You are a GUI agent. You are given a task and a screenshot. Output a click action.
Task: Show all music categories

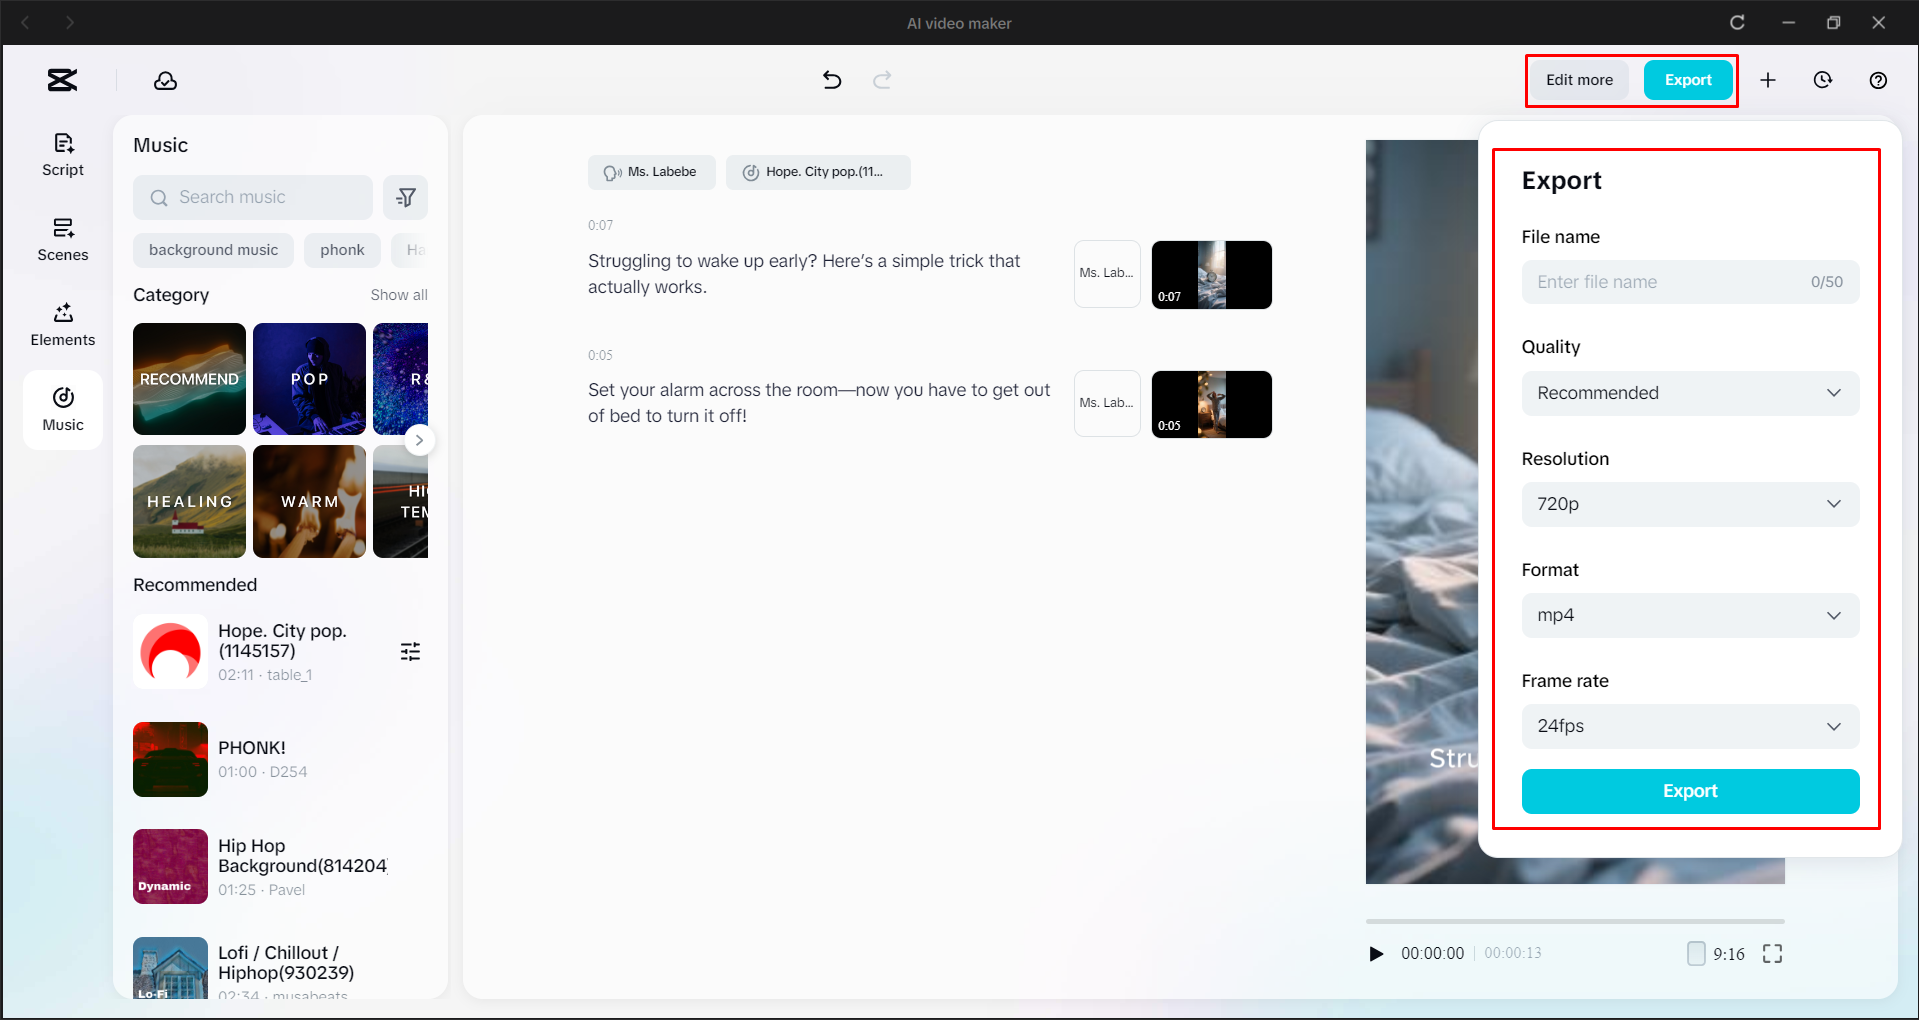pyautogui.click(x=399, y=294)
